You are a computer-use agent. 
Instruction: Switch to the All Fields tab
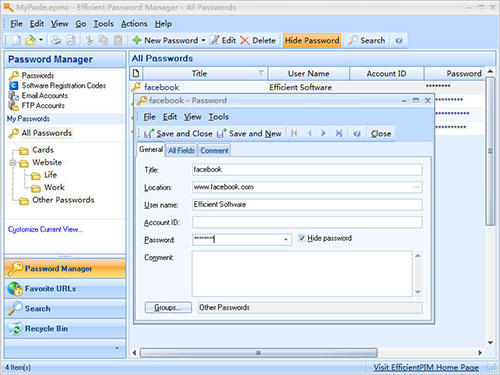click(x=181, y=151)
